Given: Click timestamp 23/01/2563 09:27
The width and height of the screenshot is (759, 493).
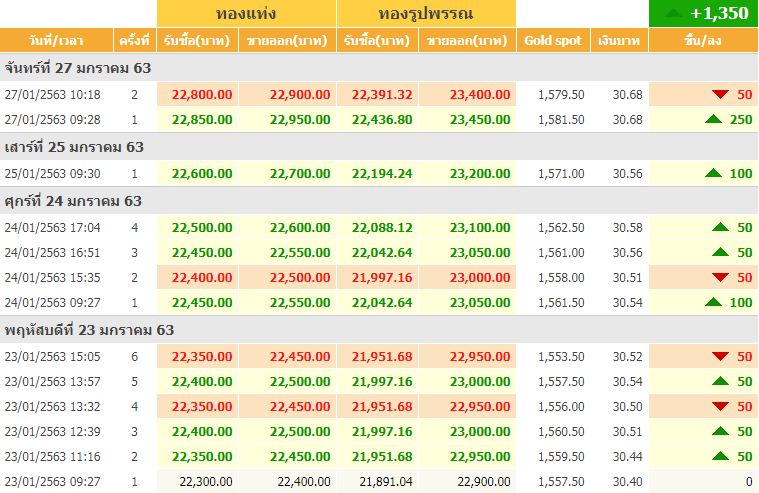Looking at the screenshot, I should [x=52, y=481].
